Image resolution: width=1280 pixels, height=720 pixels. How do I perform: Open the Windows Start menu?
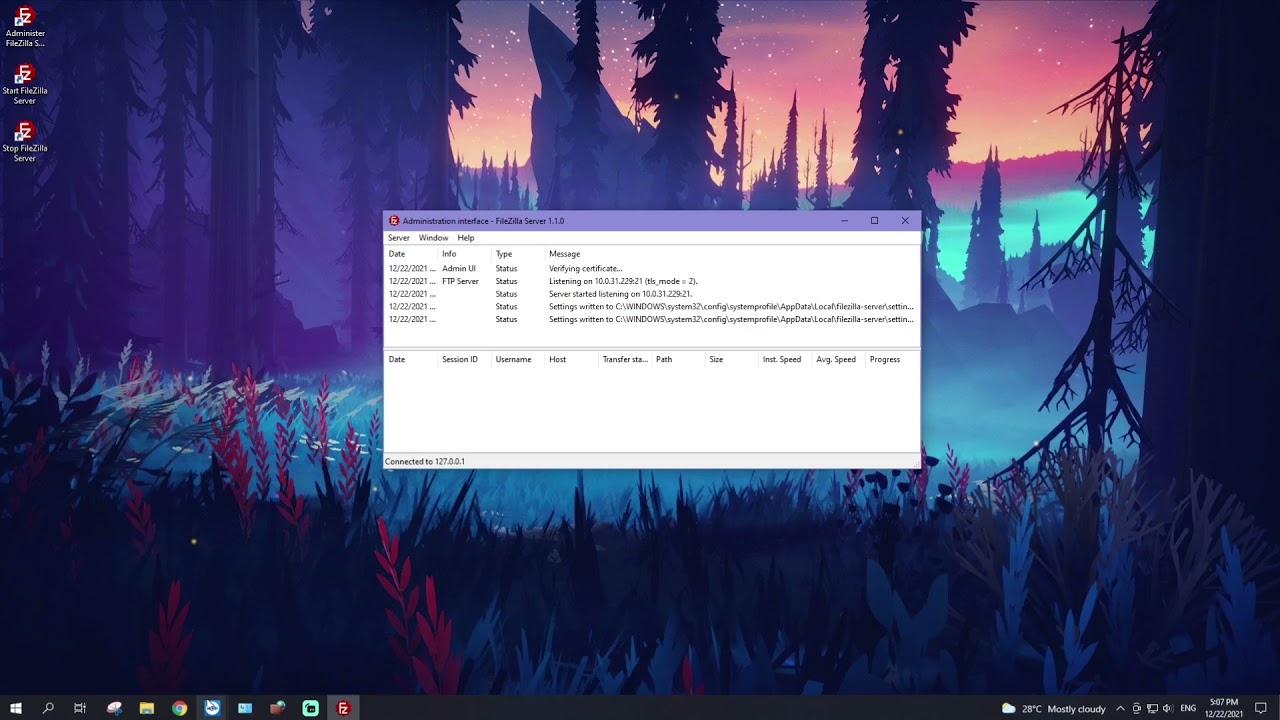pyautogui.click(x=16, y=708)
